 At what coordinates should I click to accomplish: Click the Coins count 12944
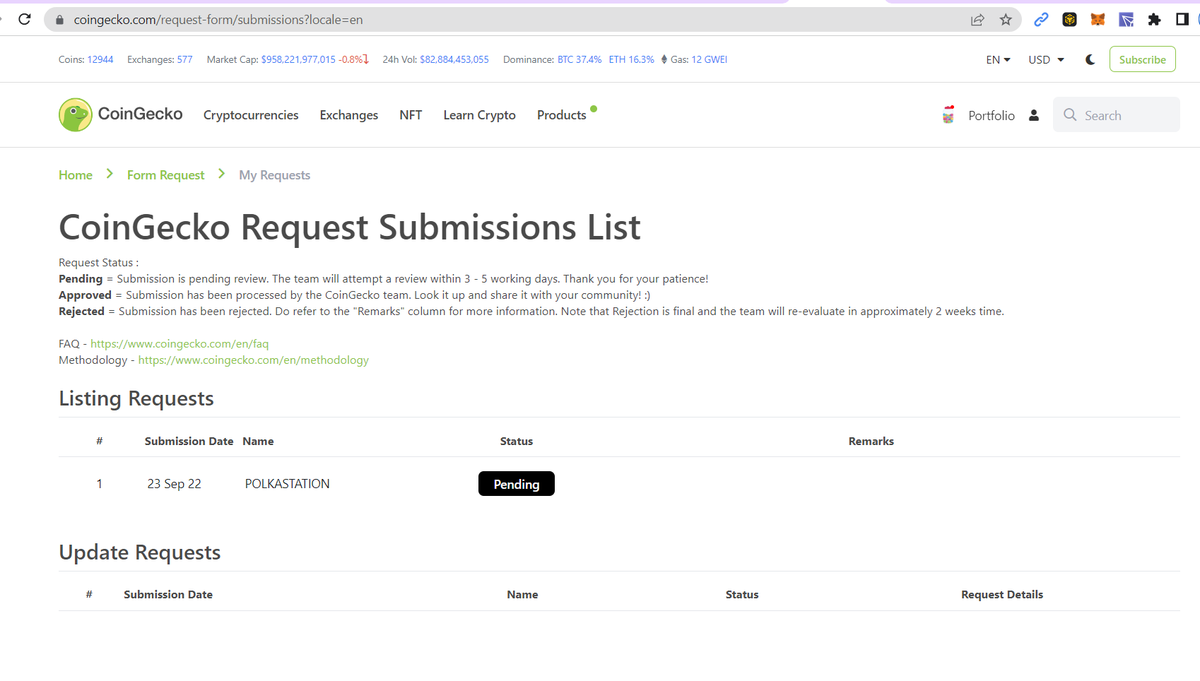[x=100, y=60]
